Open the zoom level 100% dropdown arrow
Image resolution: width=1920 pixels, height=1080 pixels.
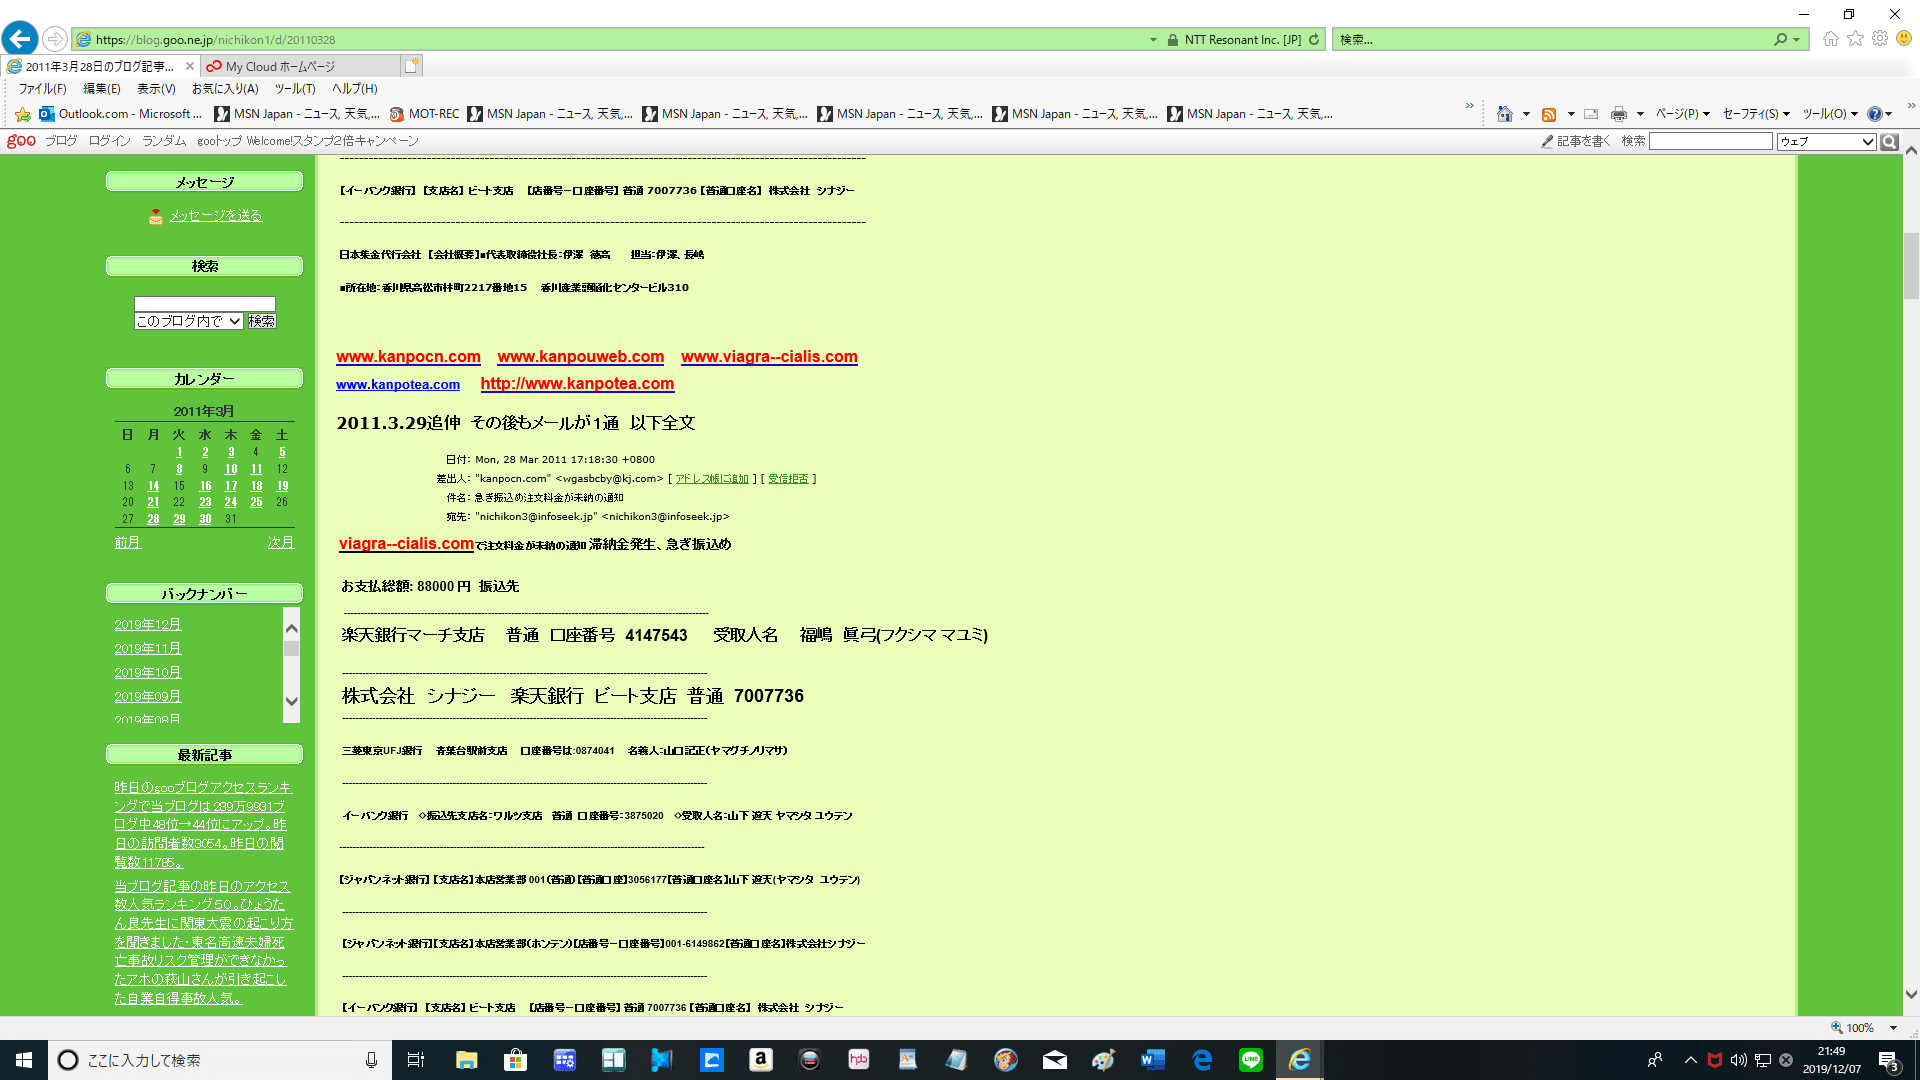(1893, 1028)
